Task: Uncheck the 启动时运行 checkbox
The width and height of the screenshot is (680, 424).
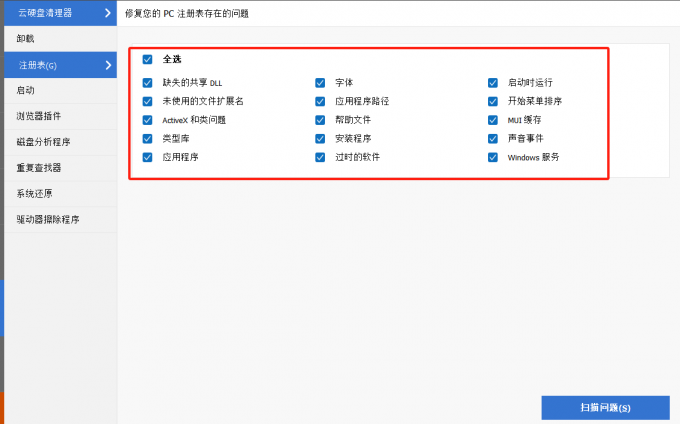Action: coord(493,82)
